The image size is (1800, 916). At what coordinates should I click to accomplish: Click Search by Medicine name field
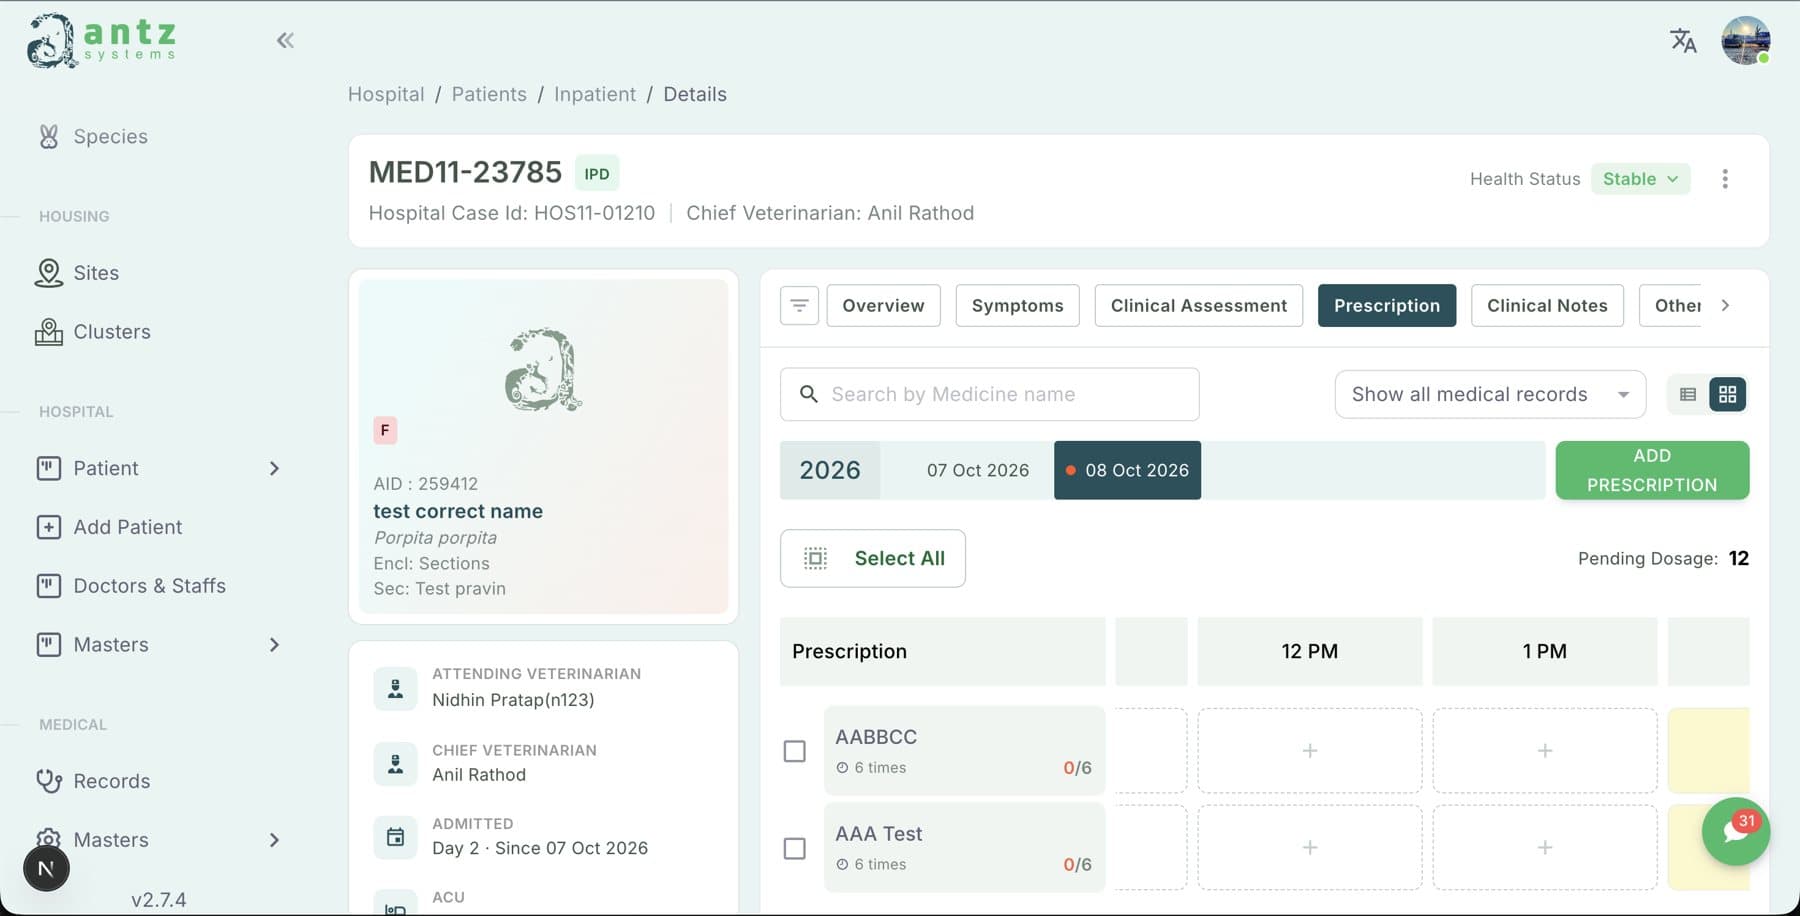point(989,394)
